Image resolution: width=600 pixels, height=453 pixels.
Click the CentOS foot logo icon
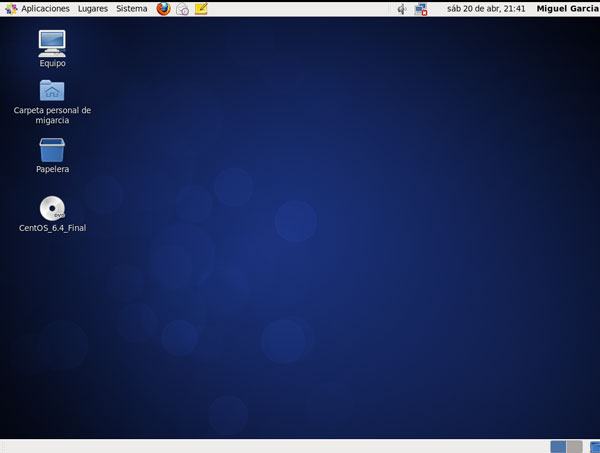(11, 9)
